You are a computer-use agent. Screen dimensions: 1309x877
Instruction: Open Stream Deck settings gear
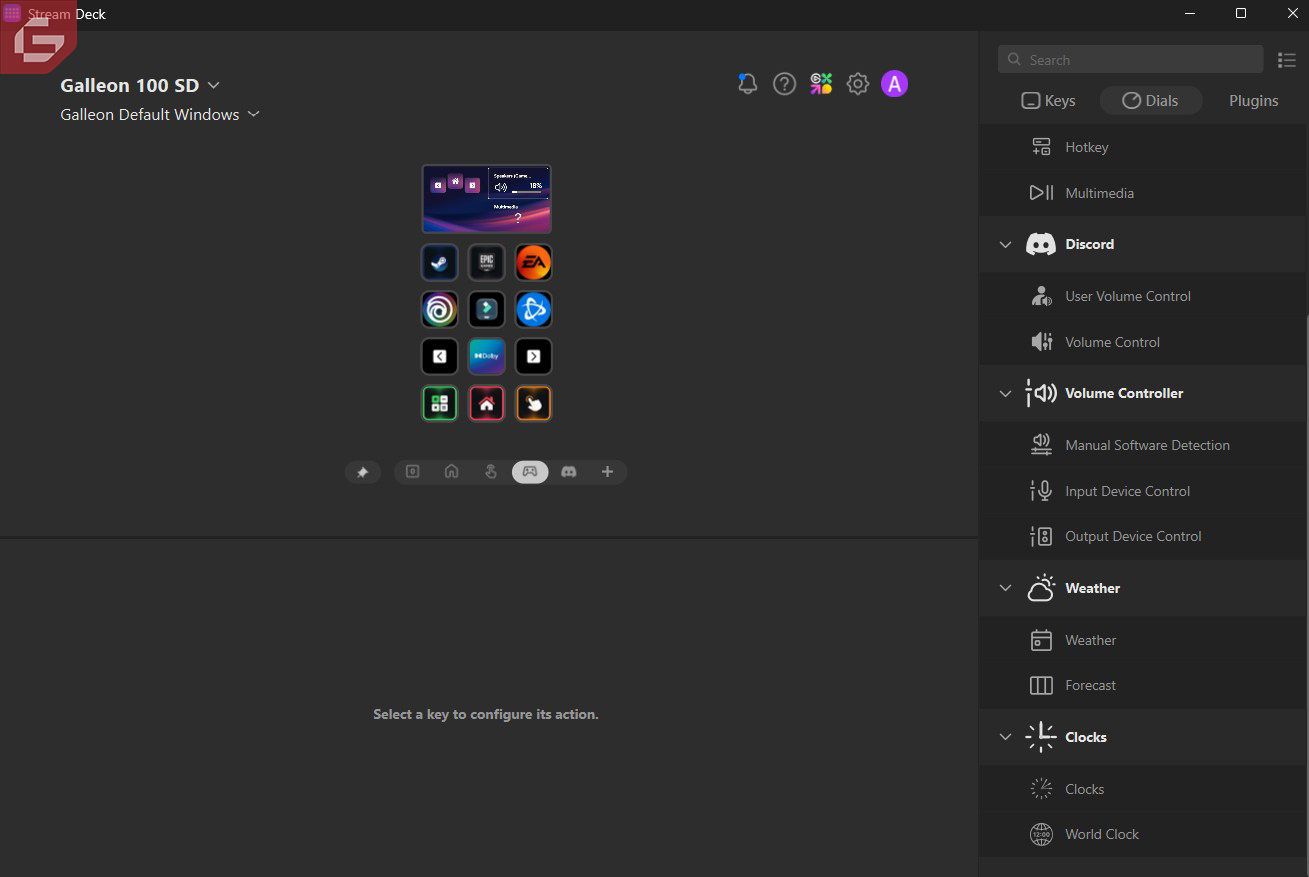pos(857,84)
